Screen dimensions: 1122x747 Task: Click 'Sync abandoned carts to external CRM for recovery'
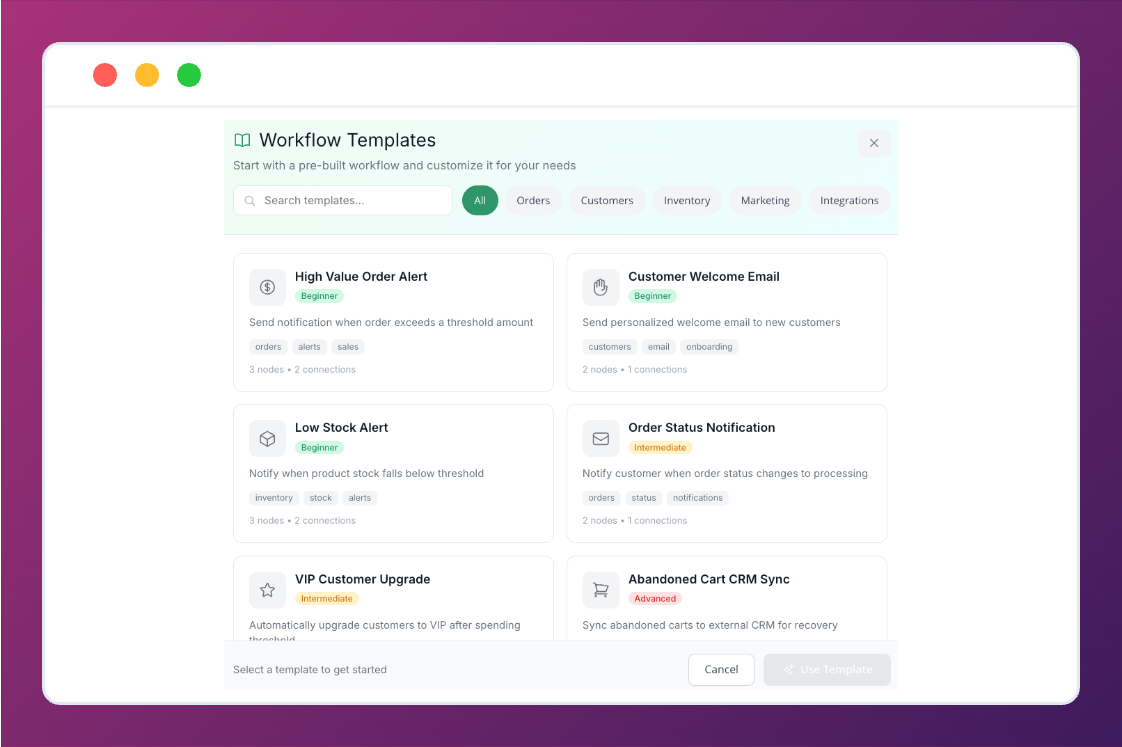(x=710, y=625)
